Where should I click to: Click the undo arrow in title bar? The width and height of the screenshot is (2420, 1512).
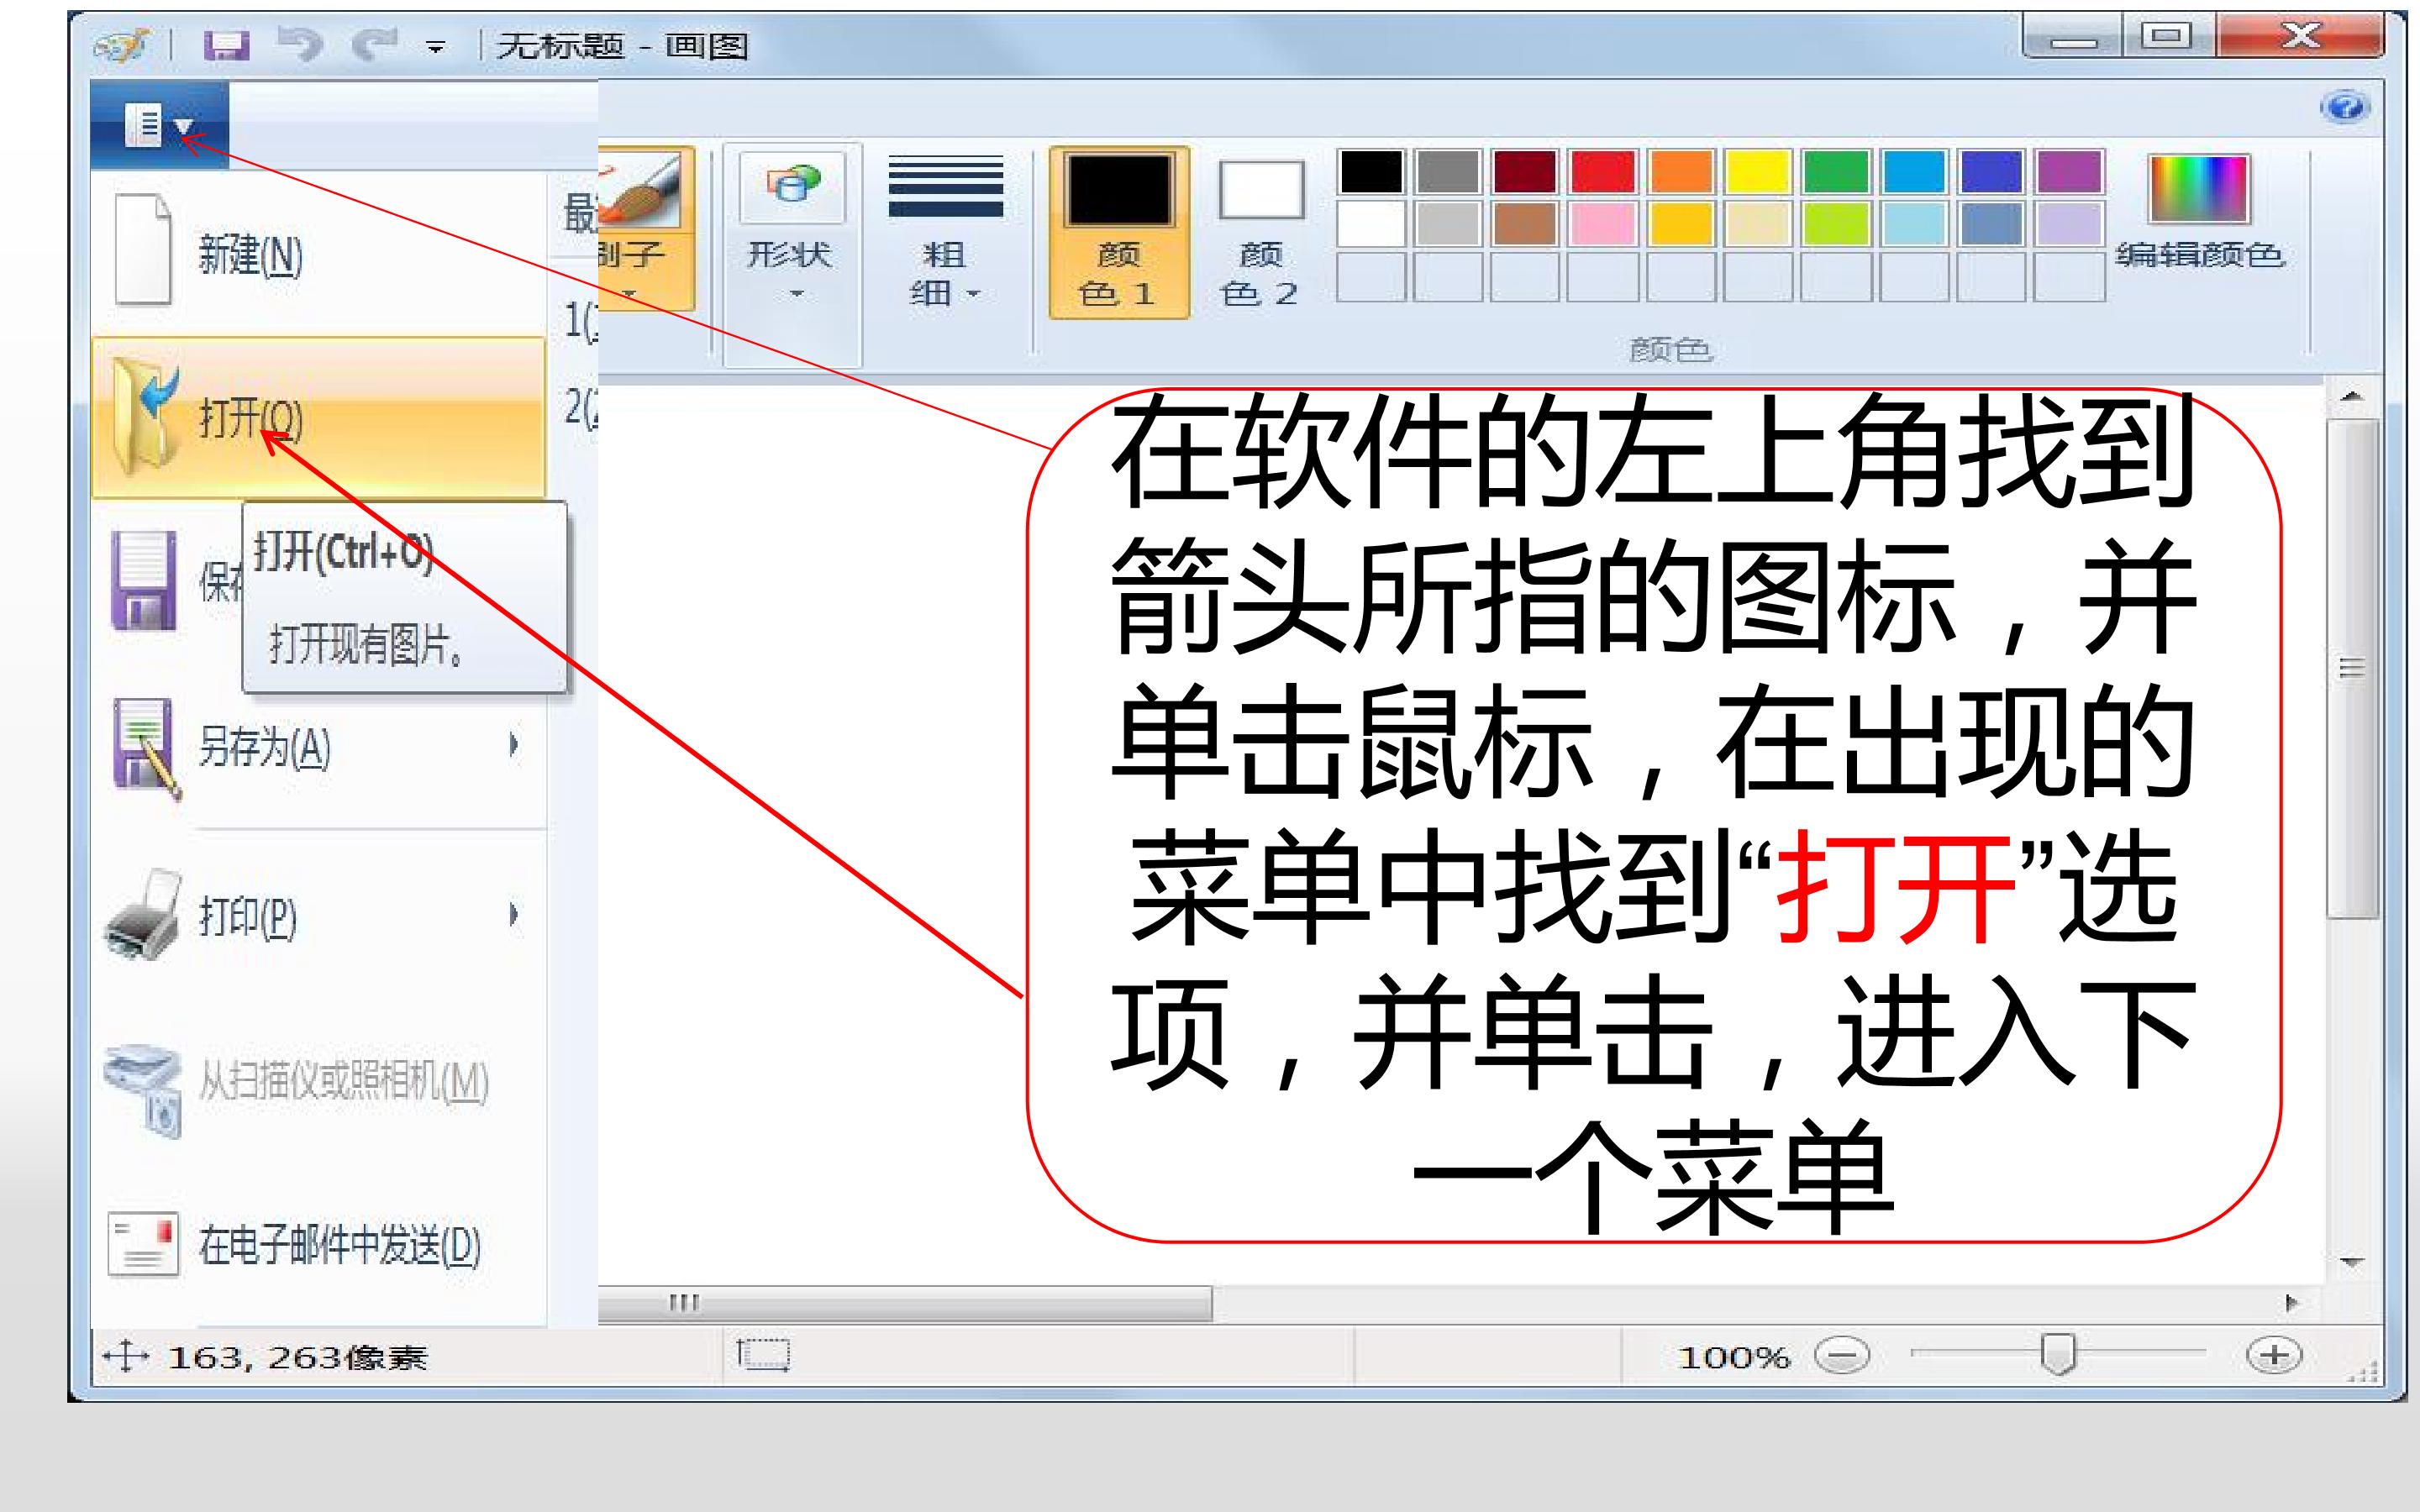[300, 44]
